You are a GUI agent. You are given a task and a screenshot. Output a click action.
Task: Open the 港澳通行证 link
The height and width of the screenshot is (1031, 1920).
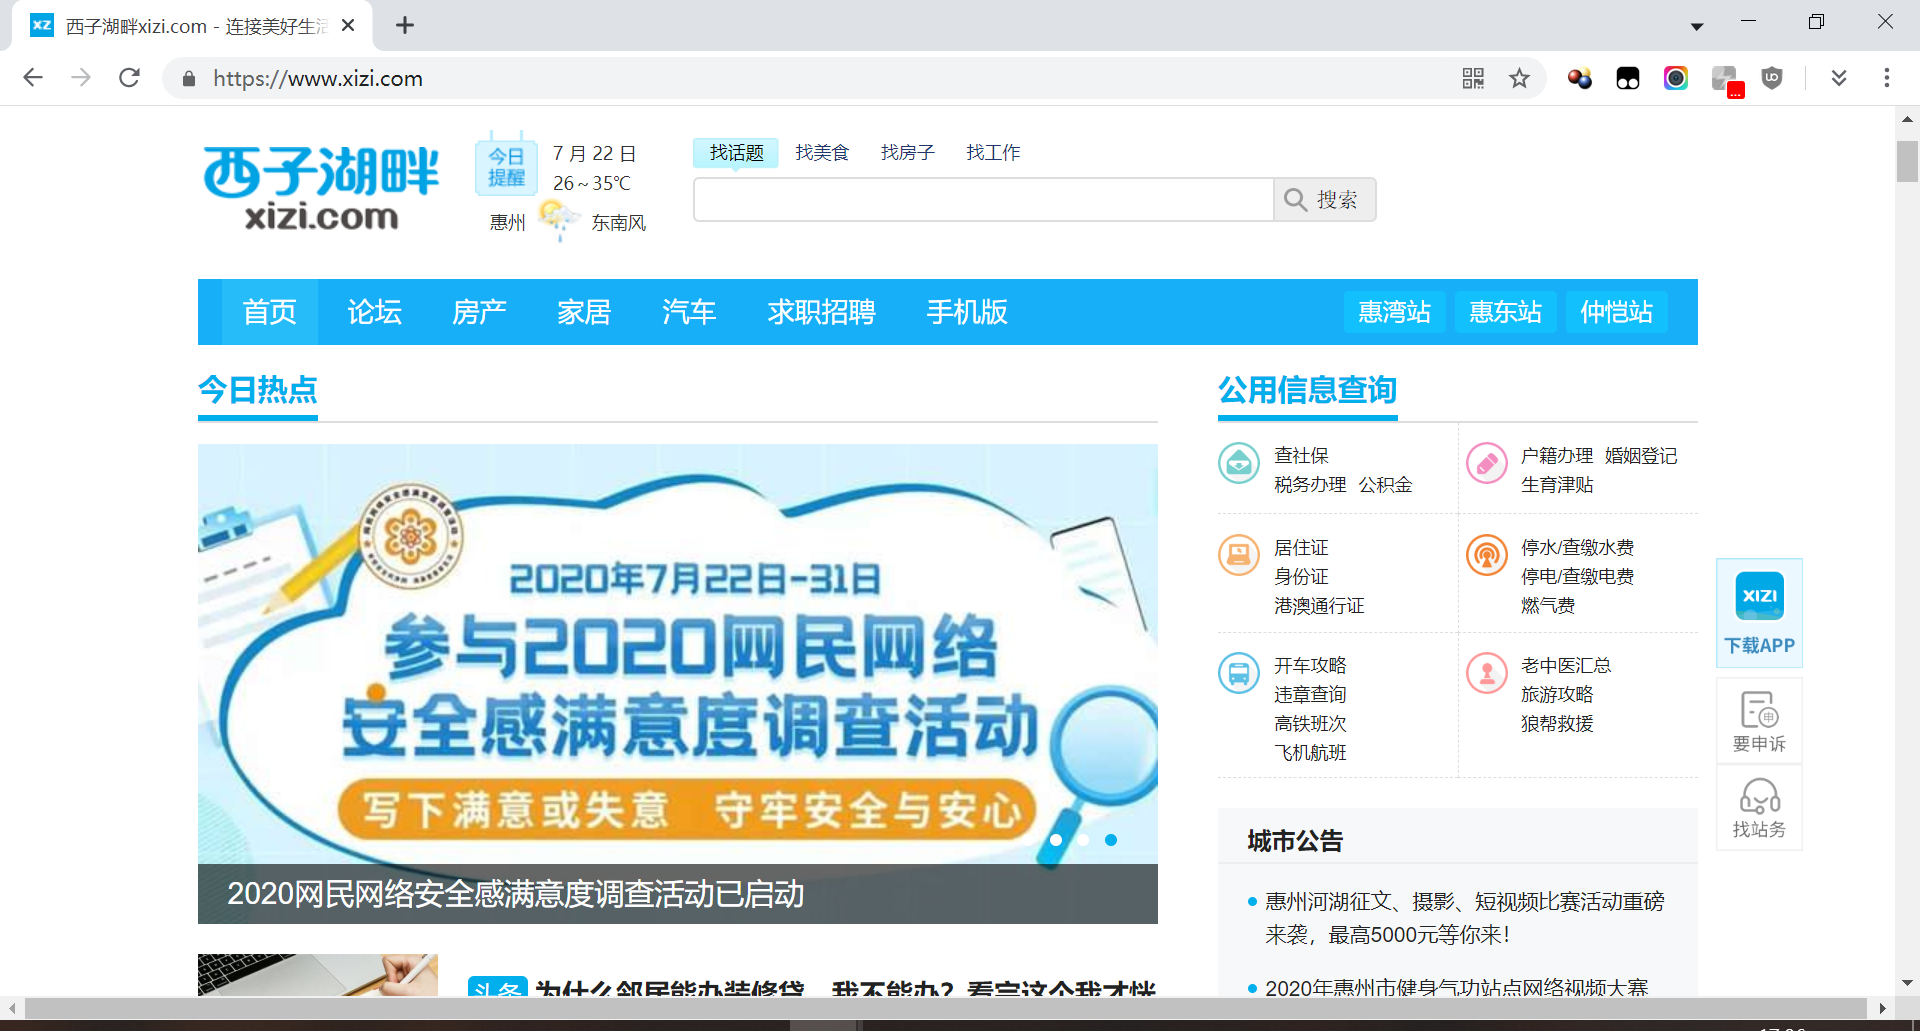tap(1319, 606)
